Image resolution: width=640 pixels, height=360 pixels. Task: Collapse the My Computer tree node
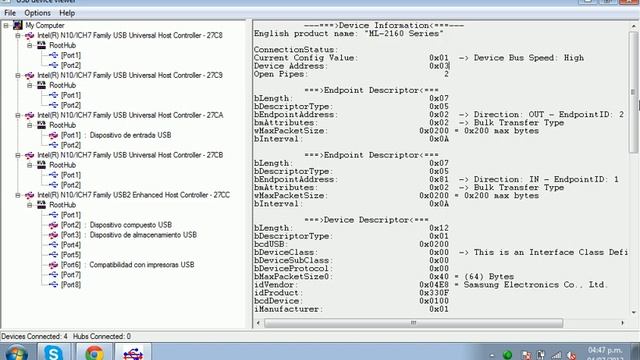[x=6, y=25]
